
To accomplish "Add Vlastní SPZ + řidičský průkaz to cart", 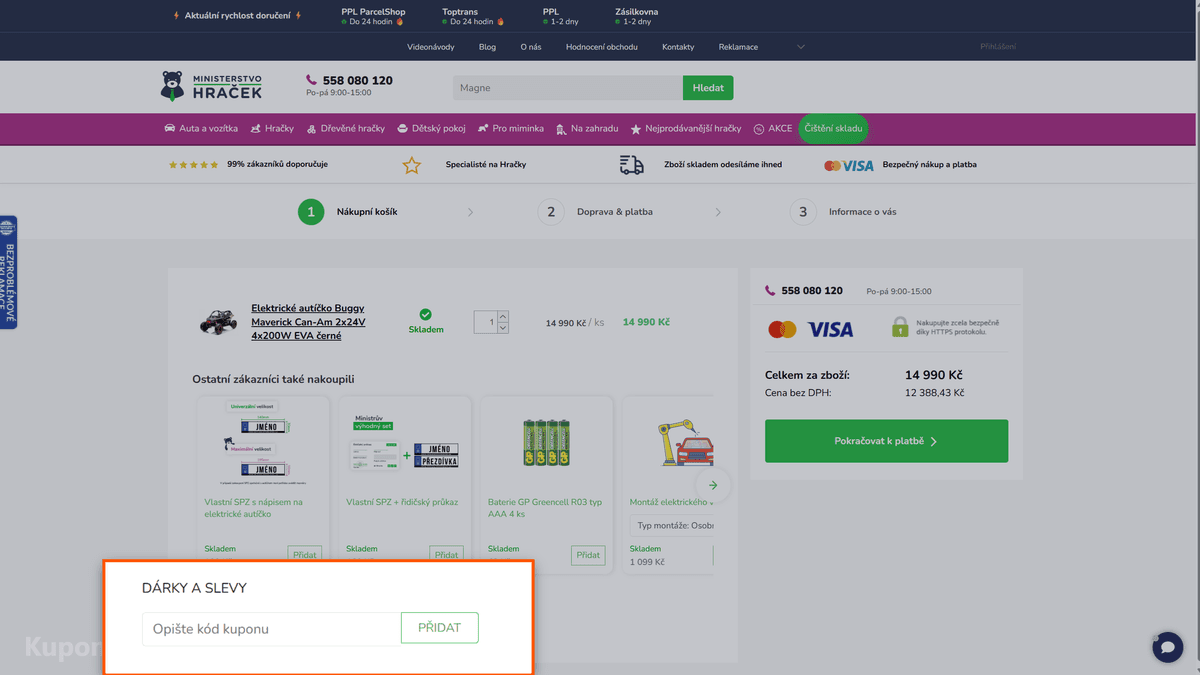I will click(447, 555).
